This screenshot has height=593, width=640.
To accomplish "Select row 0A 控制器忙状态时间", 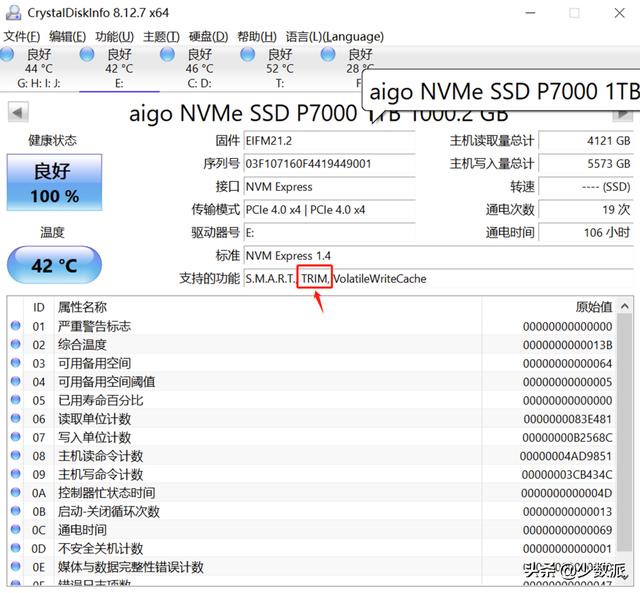I will point(312,493).
